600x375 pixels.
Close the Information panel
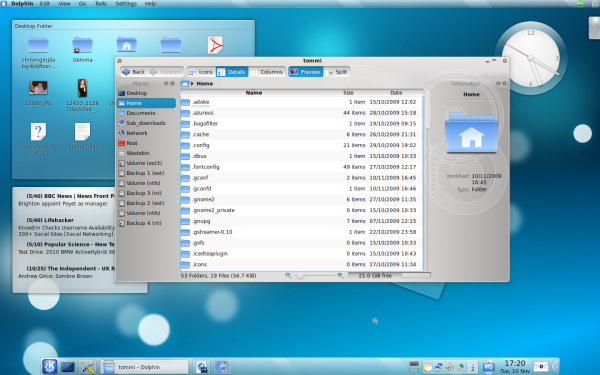pyautogui.click(x=504, y=83)
